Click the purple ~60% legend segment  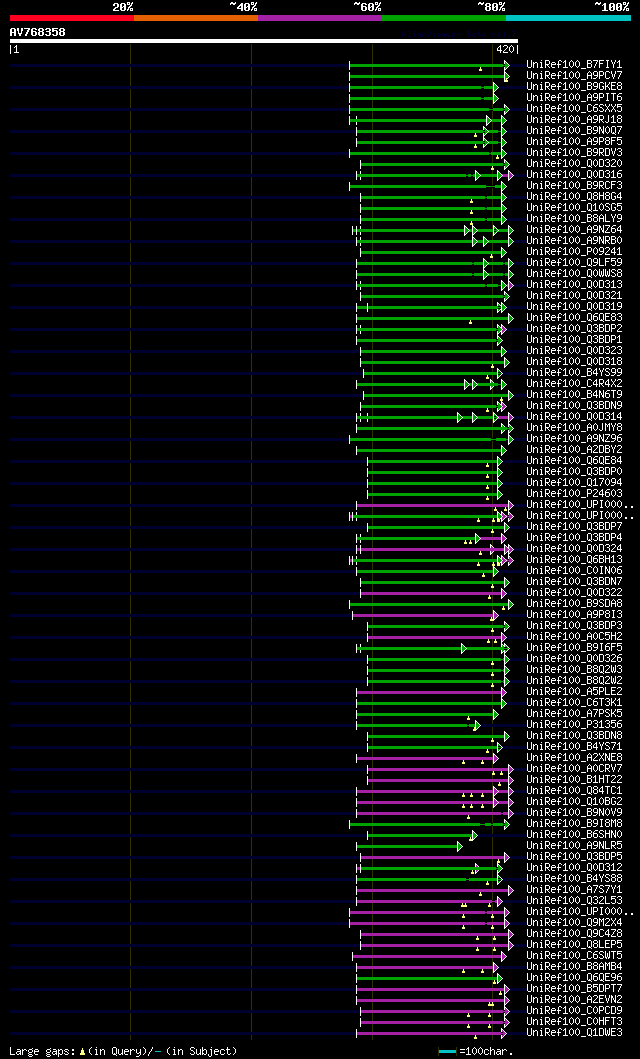tap(320, 18)
